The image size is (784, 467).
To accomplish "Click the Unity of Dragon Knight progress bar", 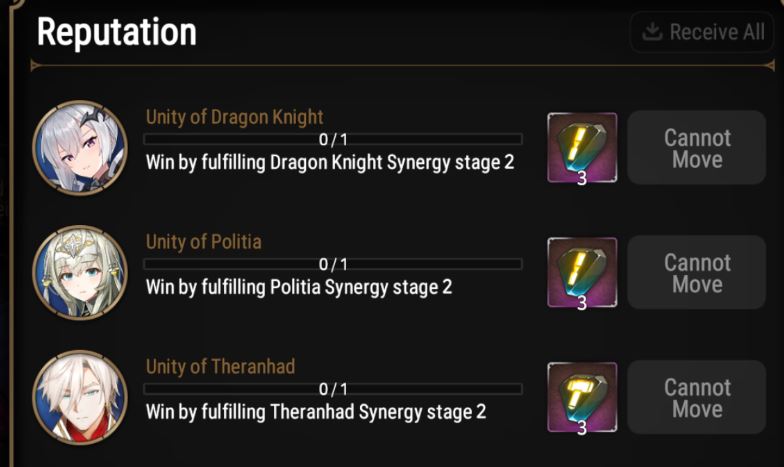I will point(333,139).
